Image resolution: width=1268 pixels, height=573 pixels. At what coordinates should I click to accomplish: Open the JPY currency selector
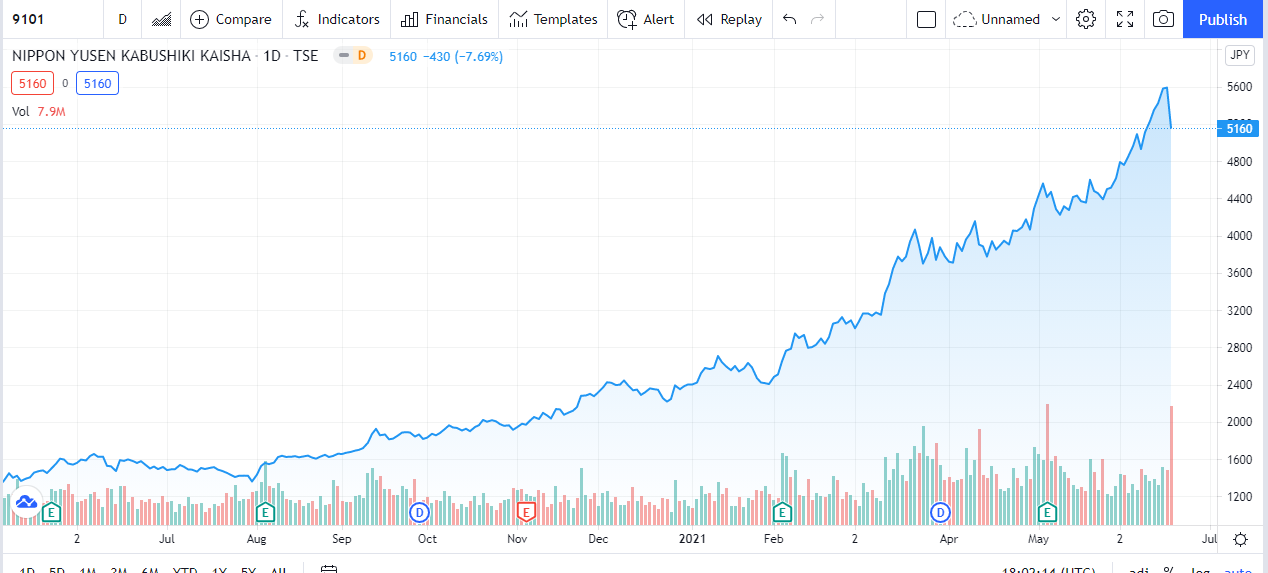(1239, 56)
